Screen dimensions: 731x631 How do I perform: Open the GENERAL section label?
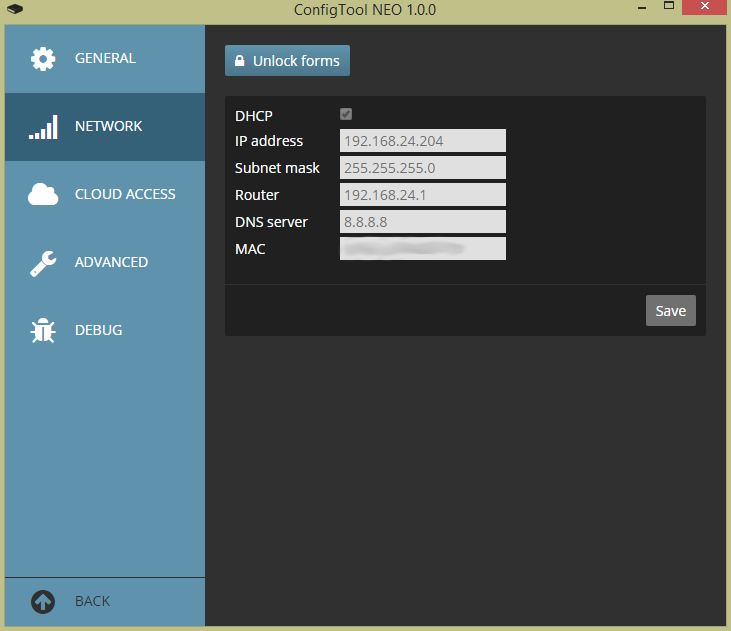[x=105, y=59]
